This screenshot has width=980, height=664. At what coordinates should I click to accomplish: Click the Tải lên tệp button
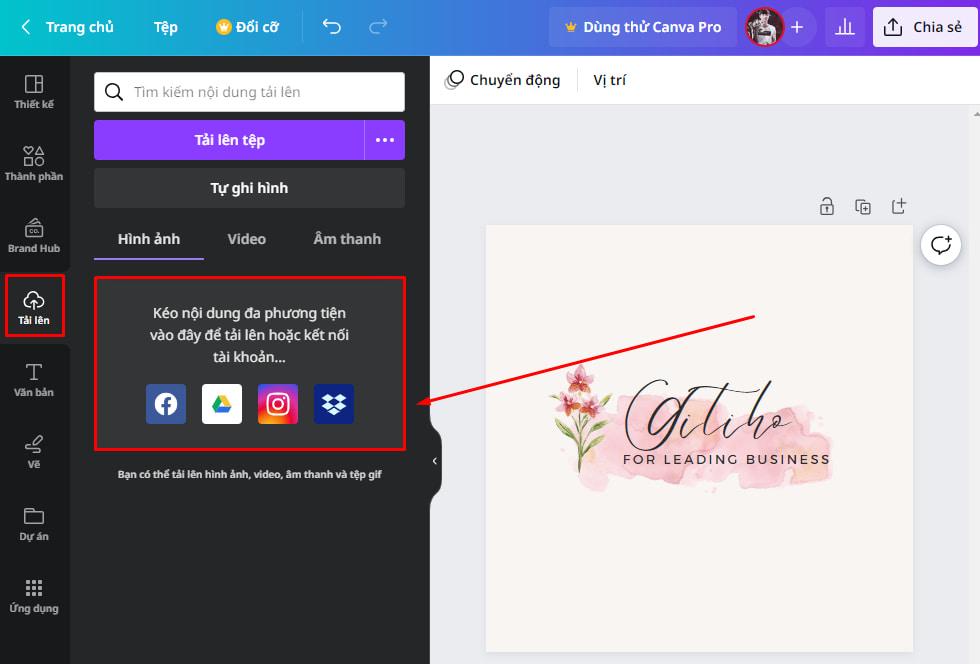(230, 140)
